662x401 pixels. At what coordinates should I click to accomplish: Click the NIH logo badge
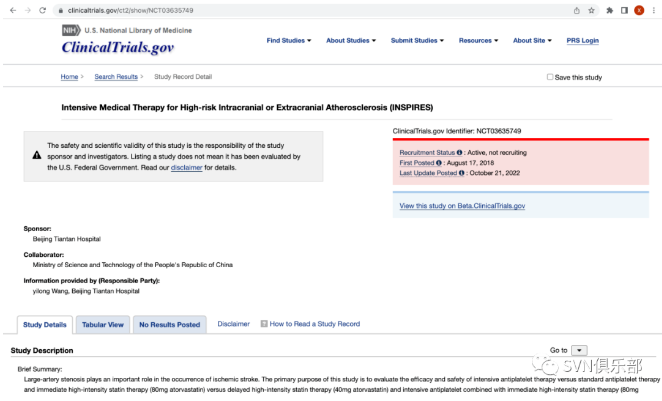(71, 30)
